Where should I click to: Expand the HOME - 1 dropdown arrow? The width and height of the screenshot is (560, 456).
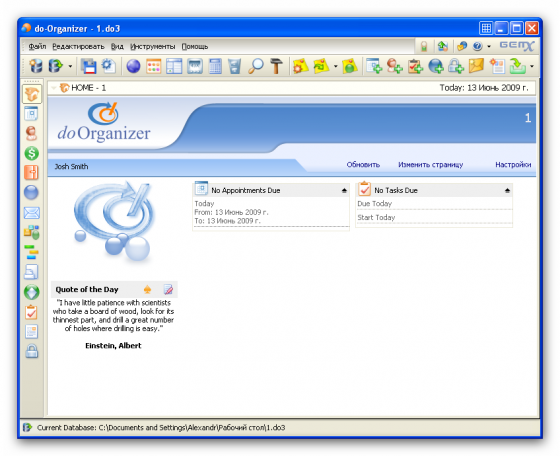tap(54, 88)
